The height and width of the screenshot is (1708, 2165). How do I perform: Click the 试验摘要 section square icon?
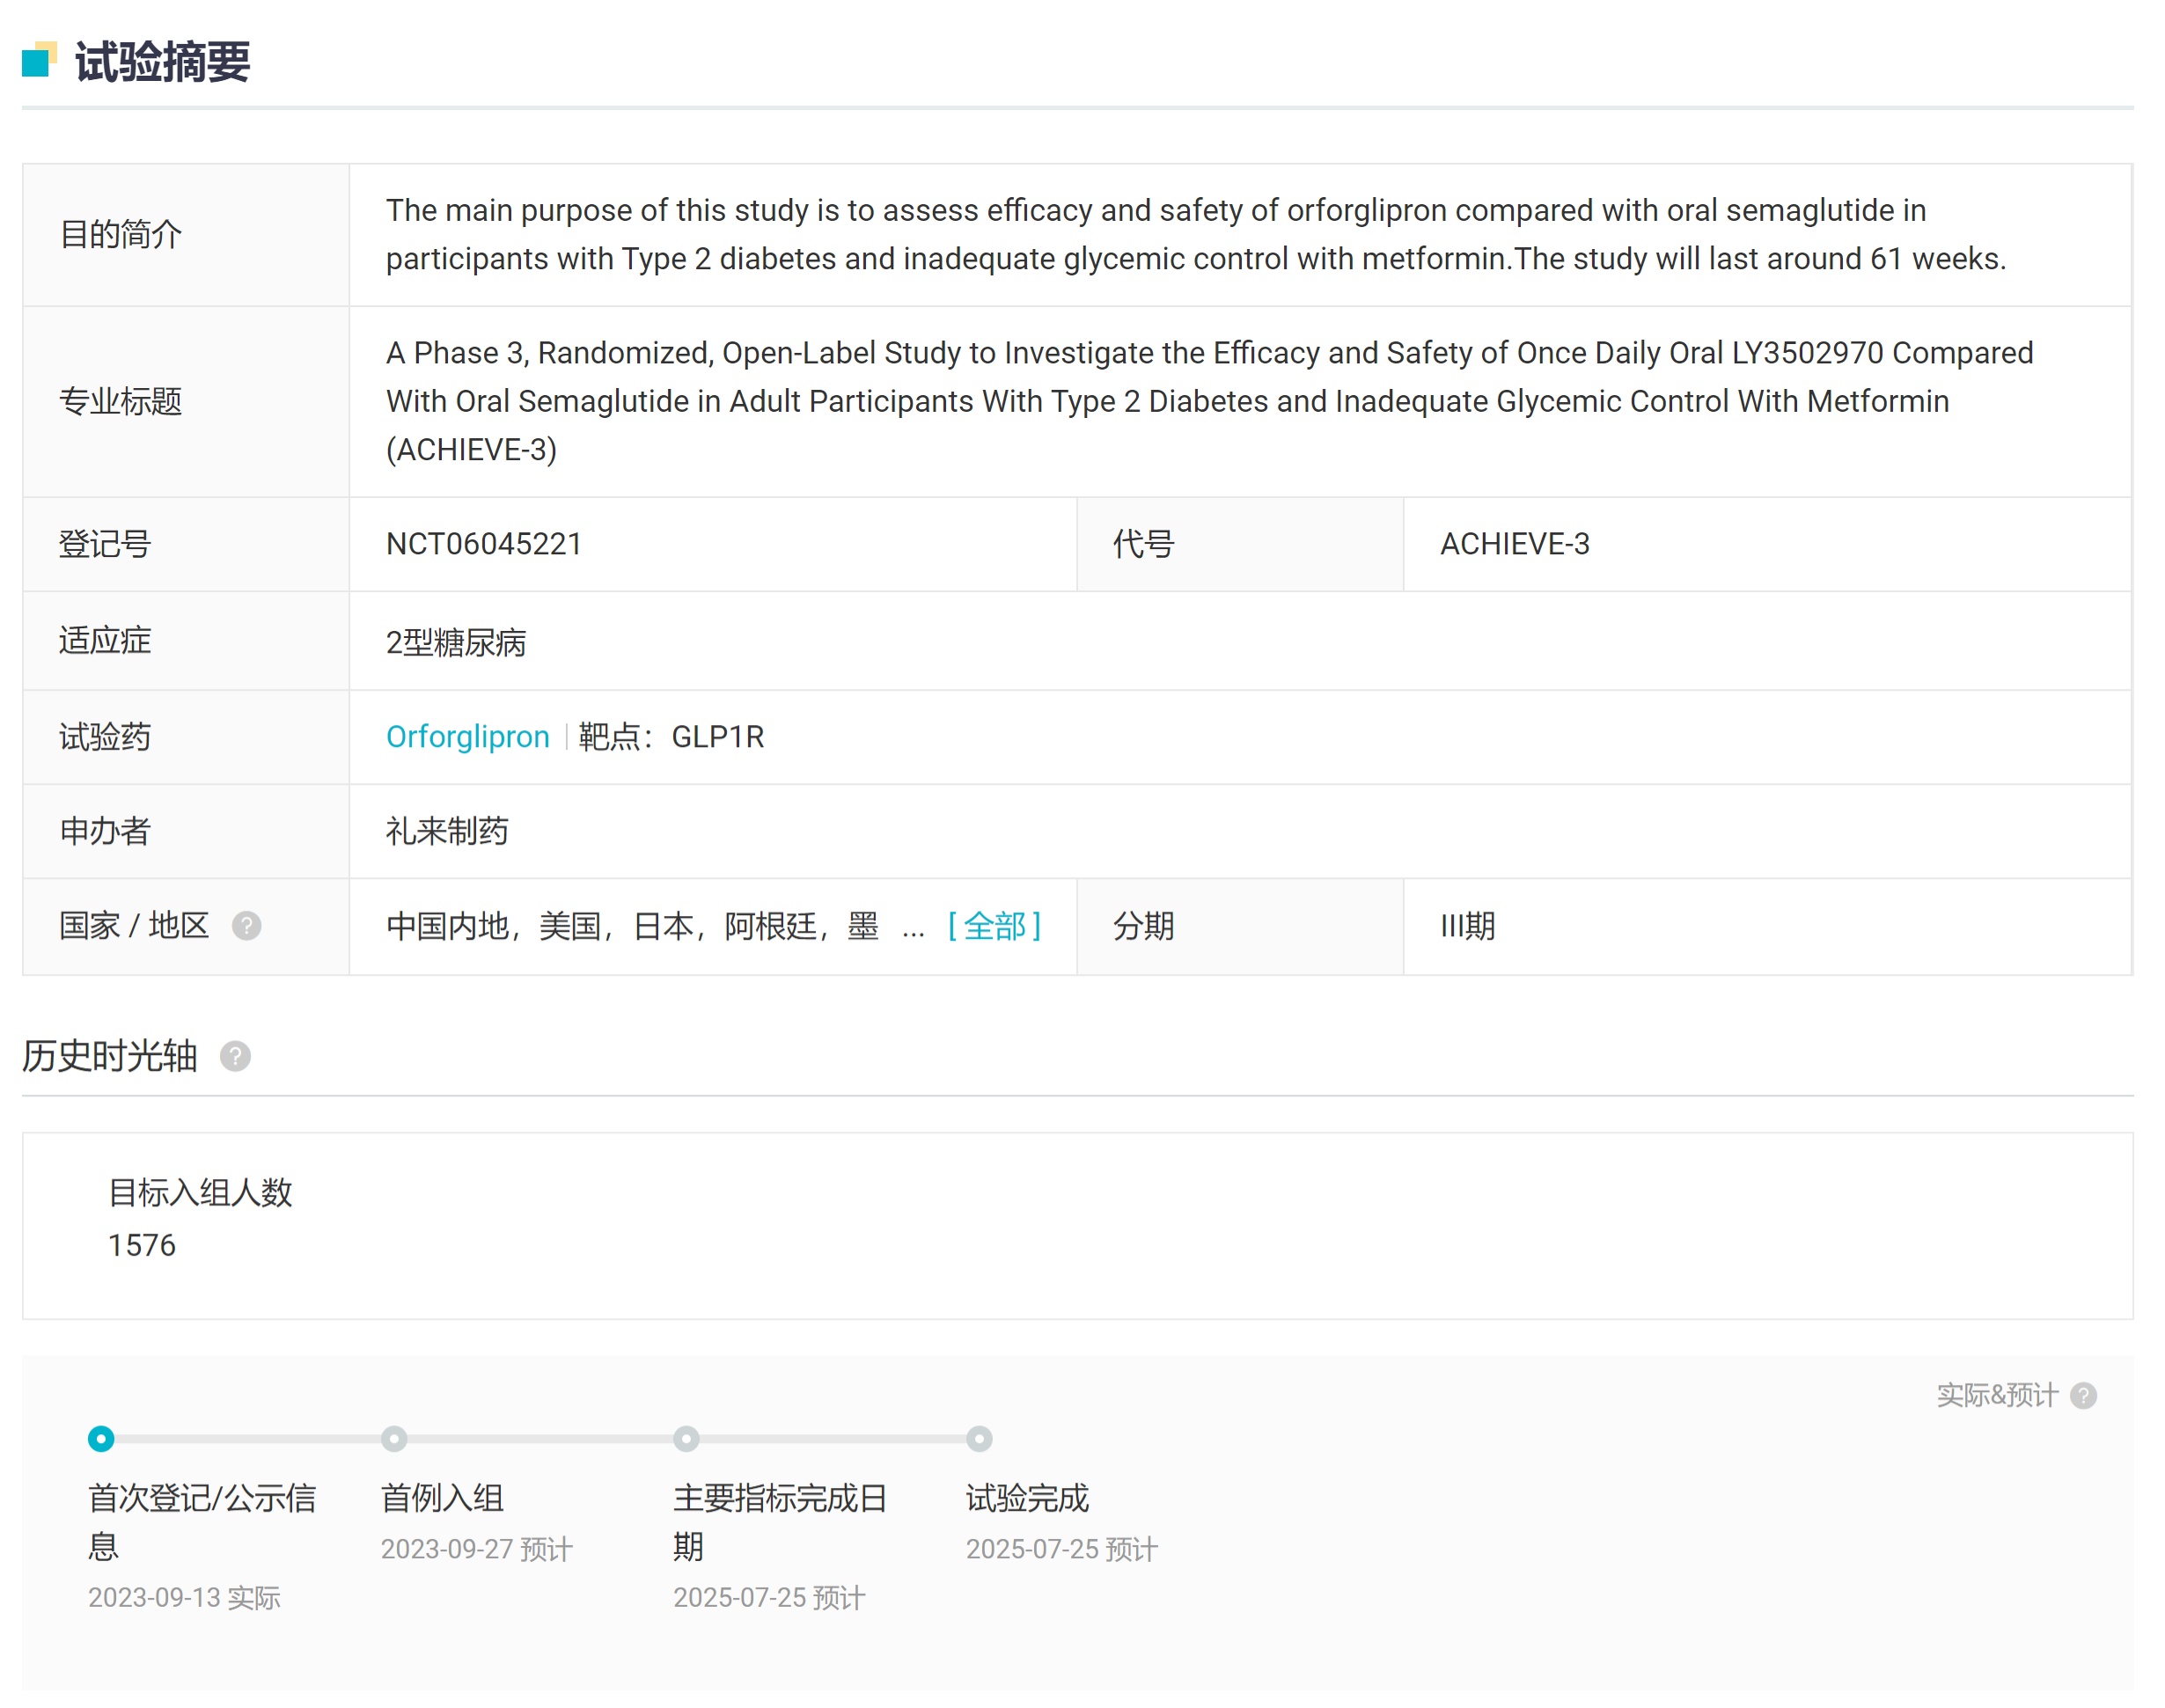pos(38,61)
